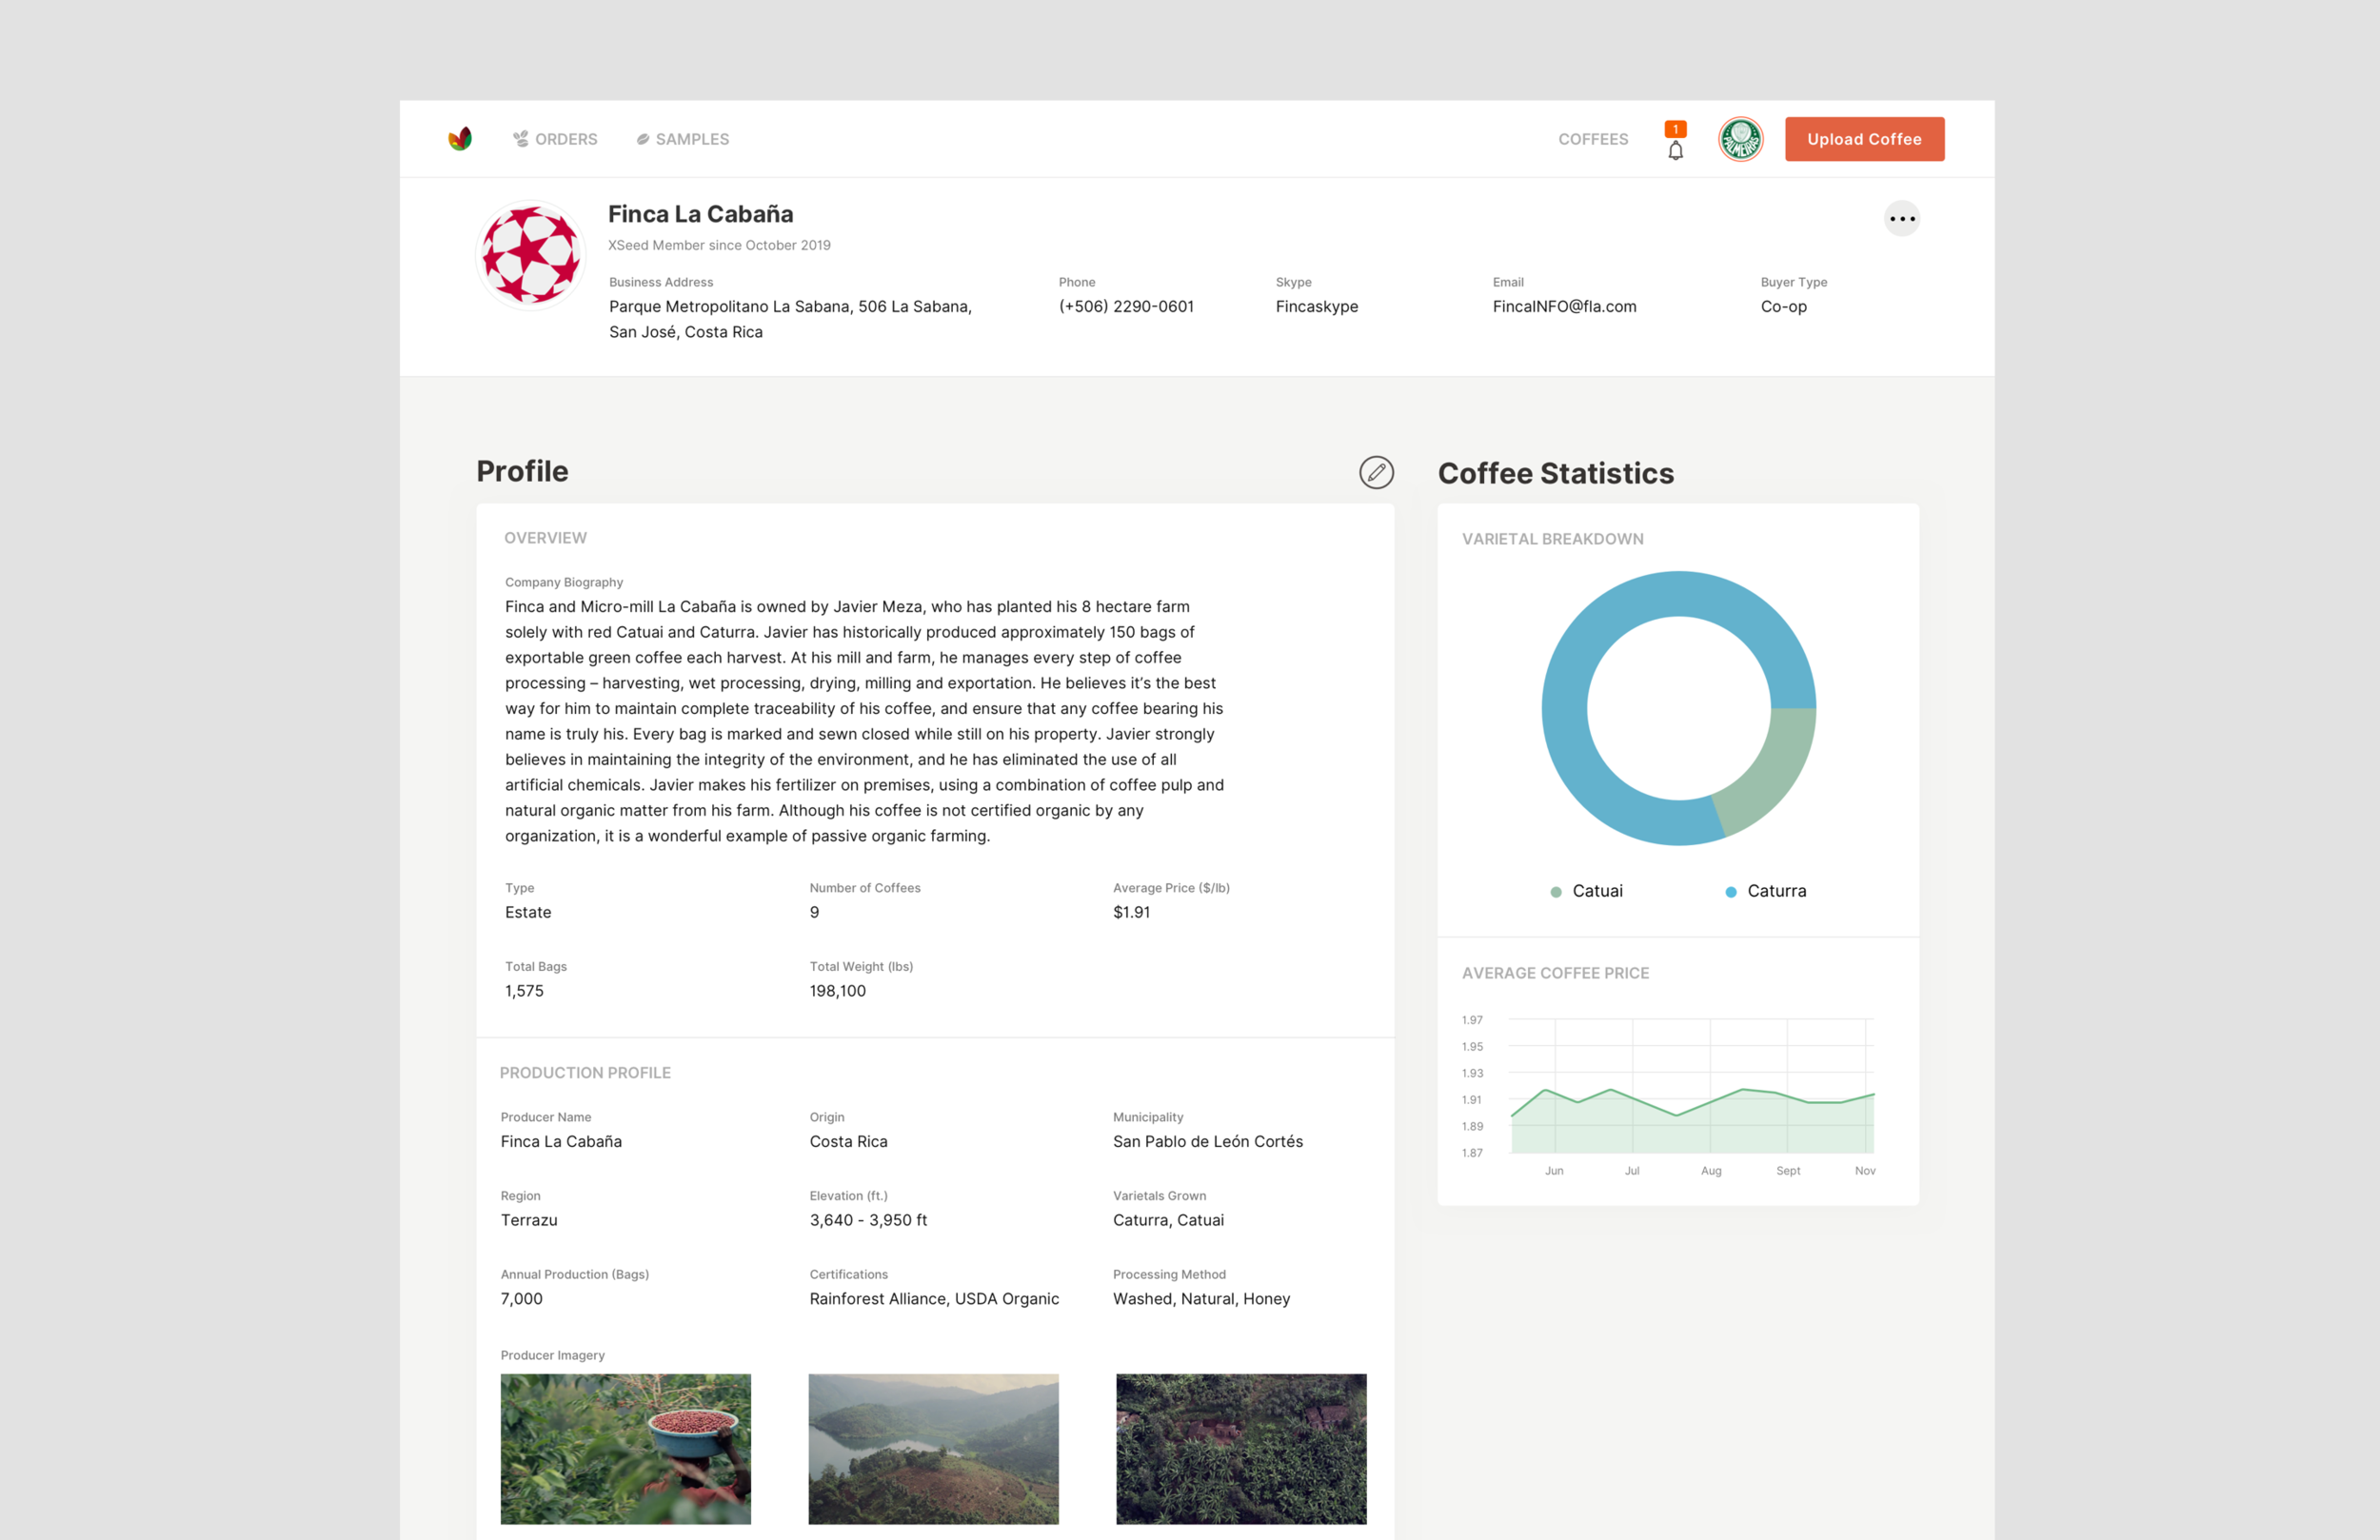This screenshot has width=2380, height=1540.
Task: Click Rainforest Alliance, USDA Organic certifications
Action: coord(934,1299)
